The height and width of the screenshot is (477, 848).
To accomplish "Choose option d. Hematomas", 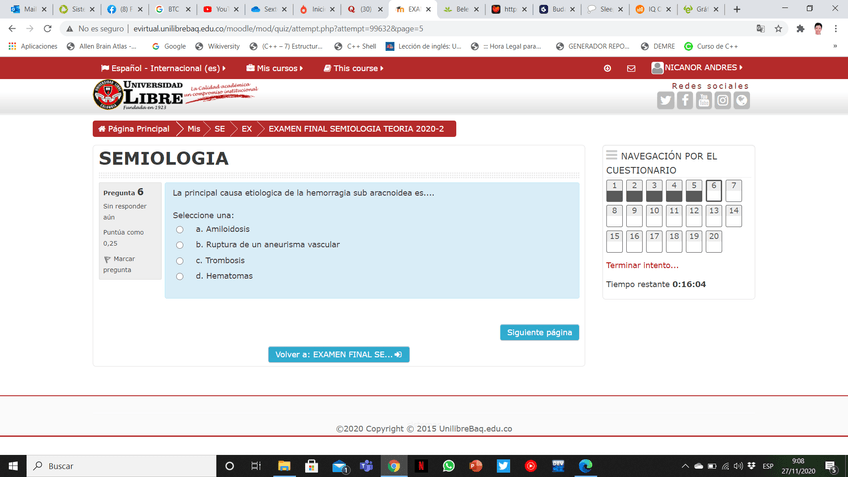I will 180,276.
